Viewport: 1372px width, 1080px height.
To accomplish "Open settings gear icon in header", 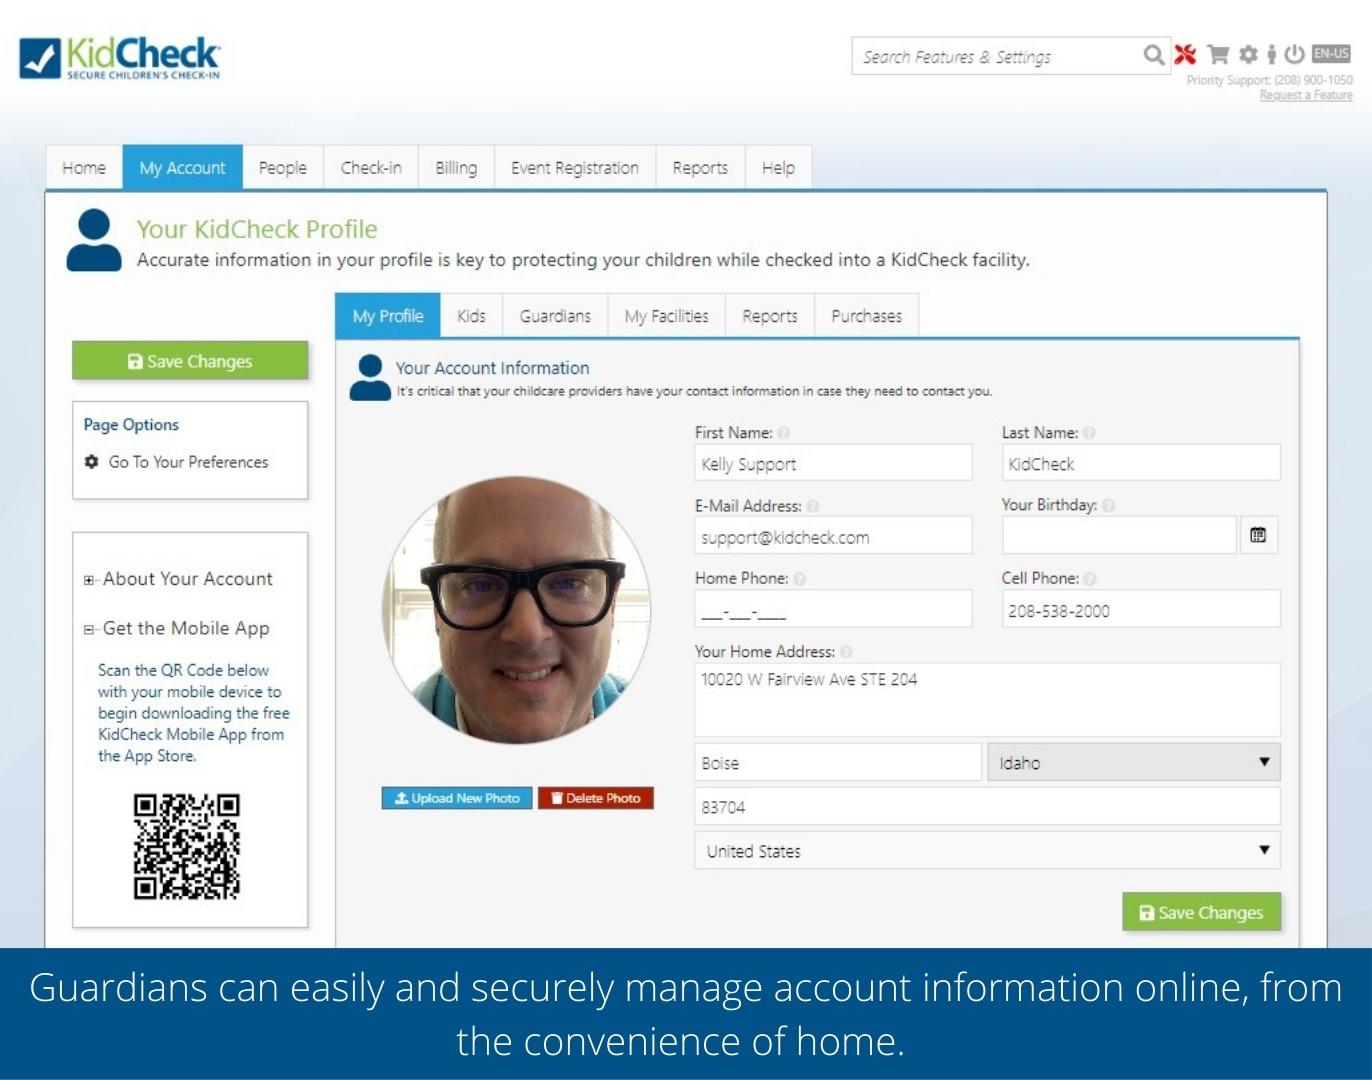I will [1248, 55].
